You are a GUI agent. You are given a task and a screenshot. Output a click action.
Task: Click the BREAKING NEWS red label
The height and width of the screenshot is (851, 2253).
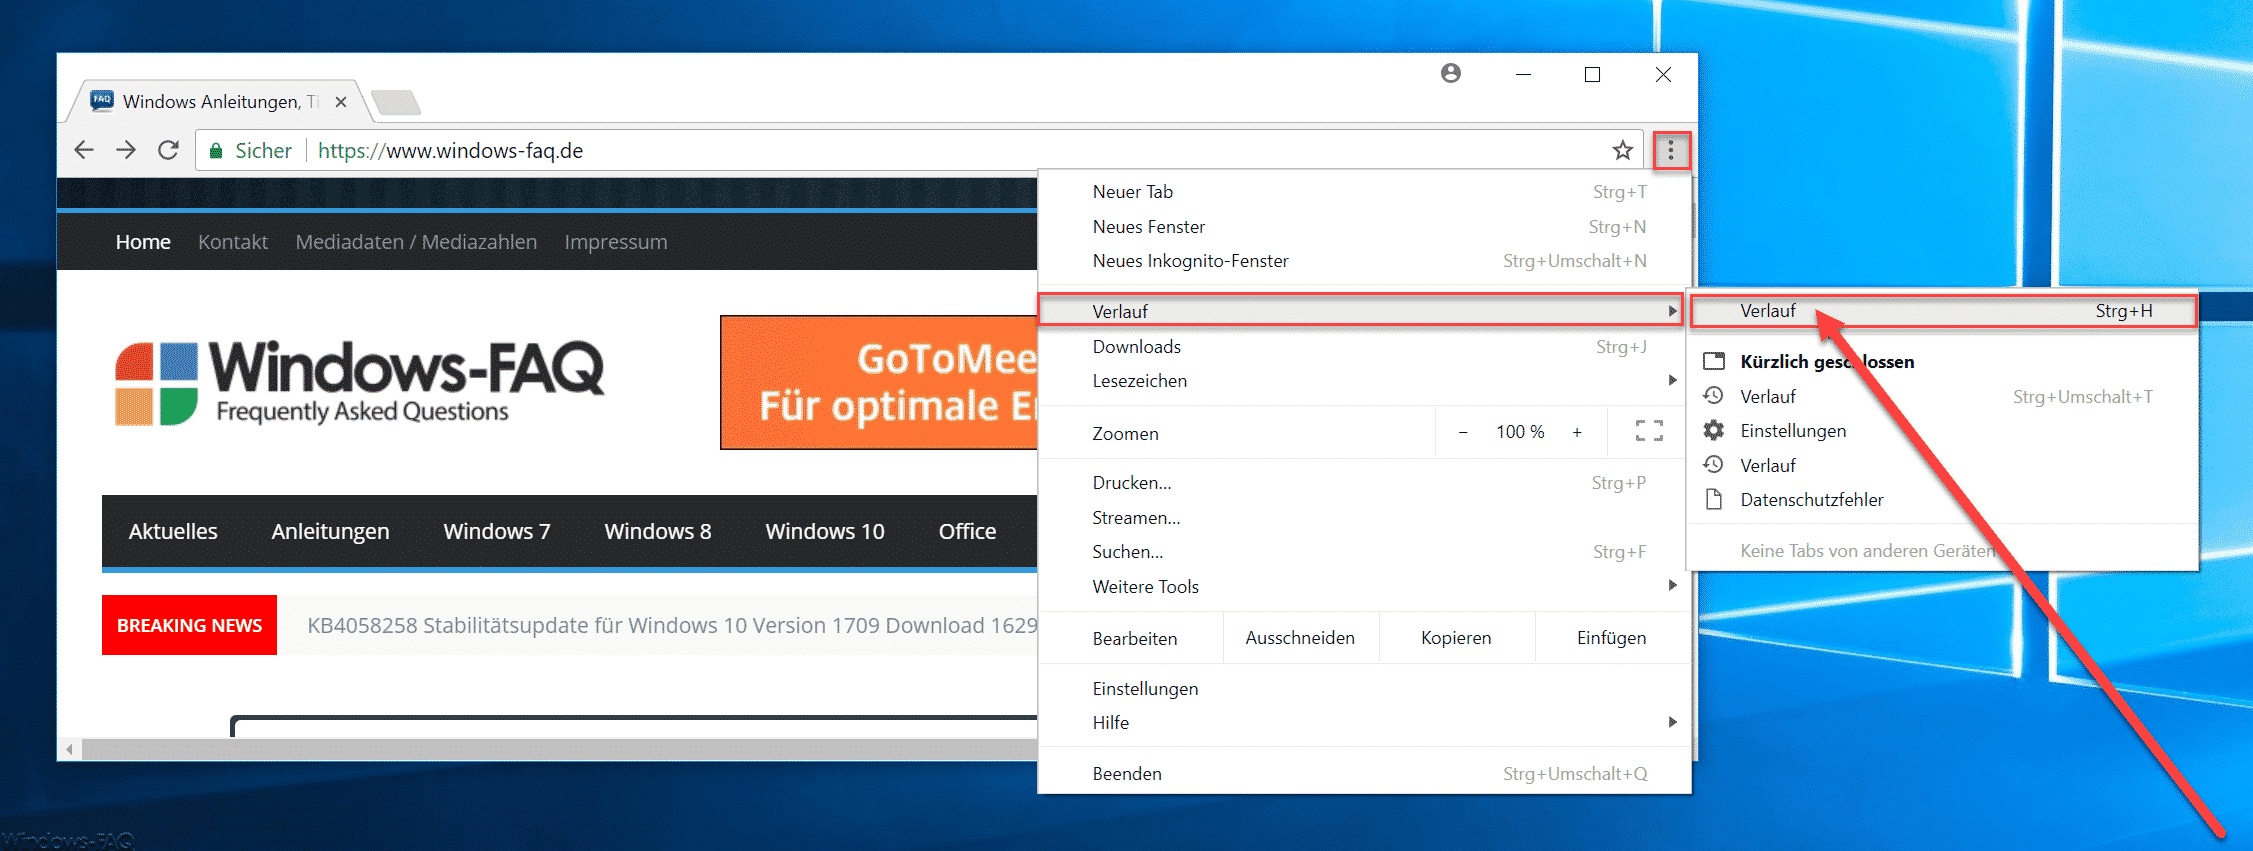pos(189,625)
